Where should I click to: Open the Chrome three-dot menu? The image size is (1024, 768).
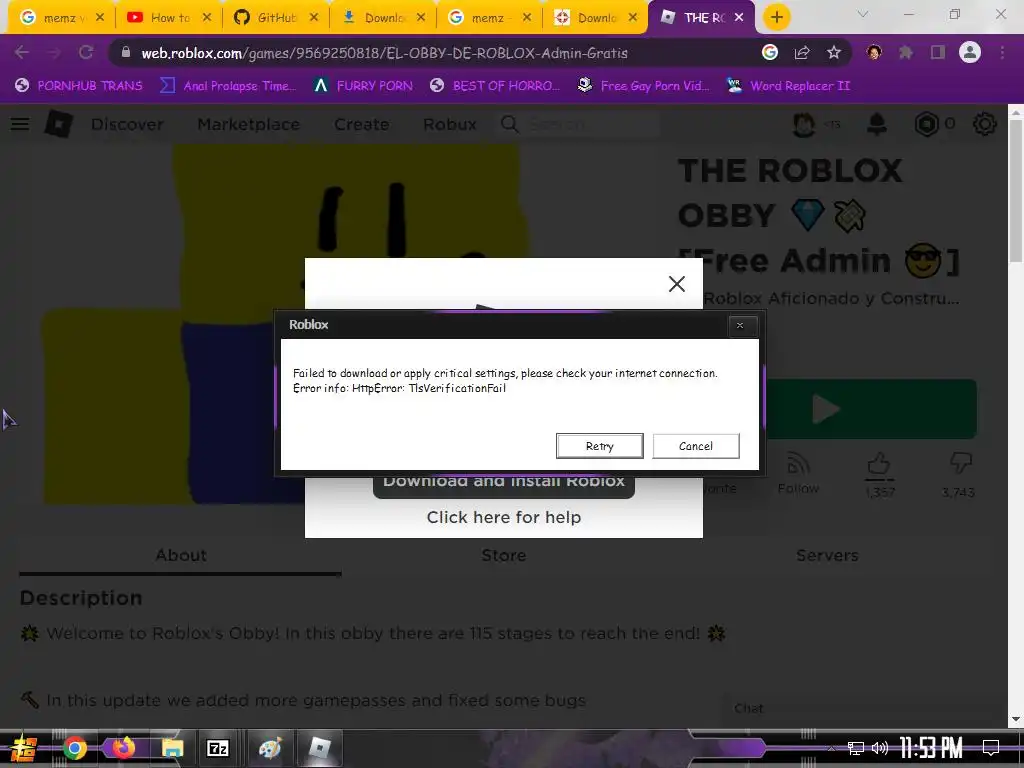click(1002, 52)
